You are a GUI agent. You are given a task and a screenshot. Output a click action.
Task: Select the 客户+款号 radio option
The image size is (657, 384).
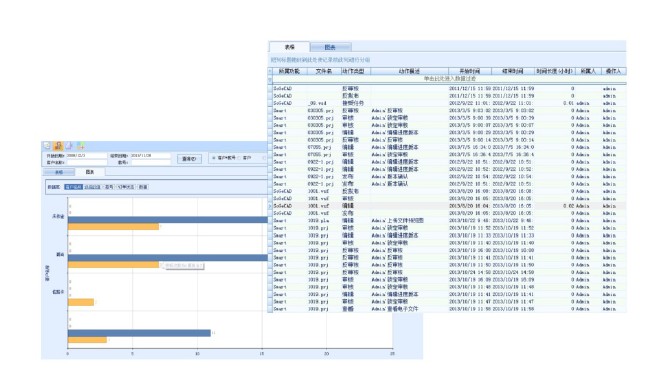click(214, 158)
